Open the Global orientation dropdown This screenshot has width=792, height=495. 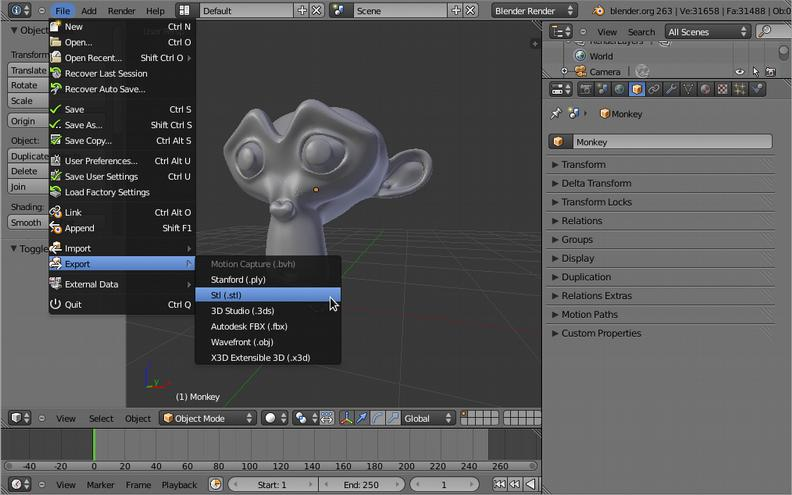pyautogui.click(x=428, y=418)
